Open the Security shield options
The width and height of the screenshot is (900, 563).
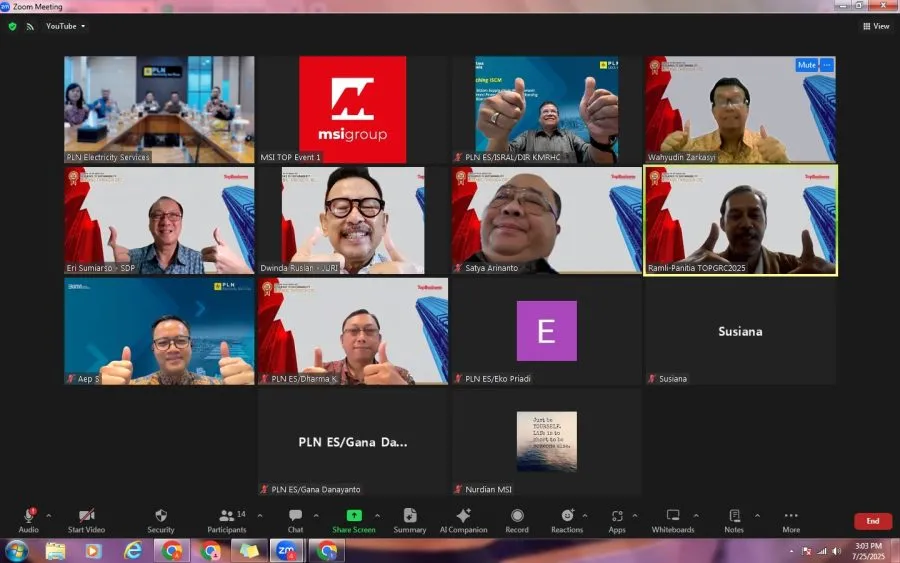160,518
